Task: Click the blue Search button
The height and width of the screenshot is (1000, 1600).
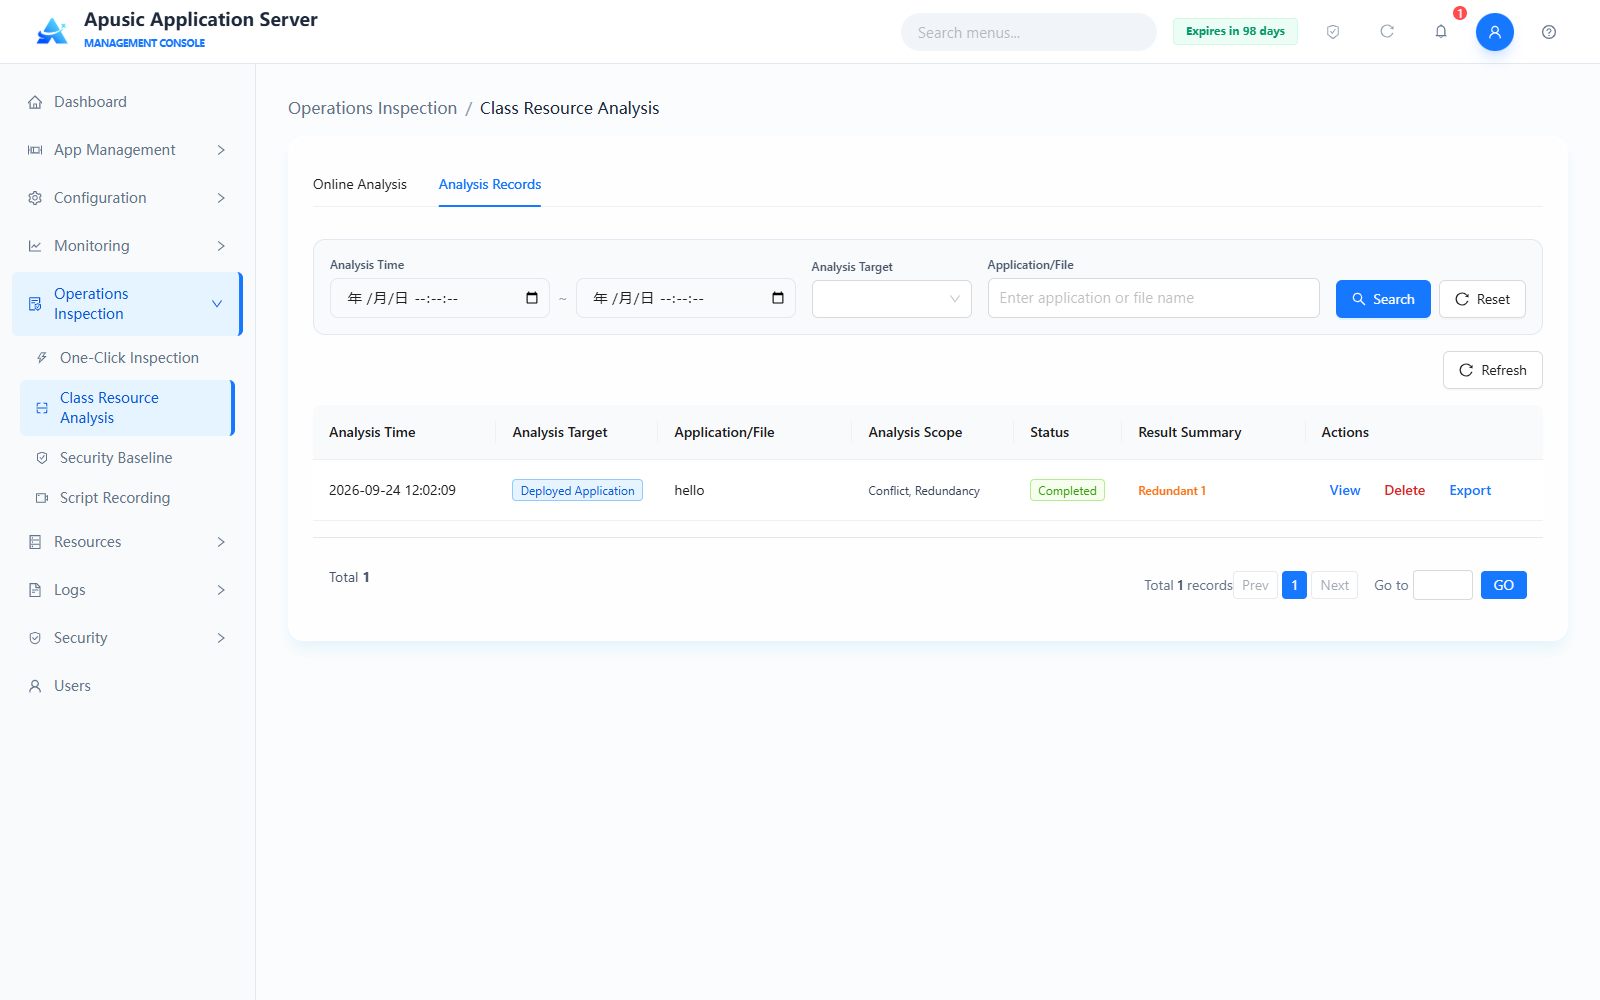Action: 1383,299
